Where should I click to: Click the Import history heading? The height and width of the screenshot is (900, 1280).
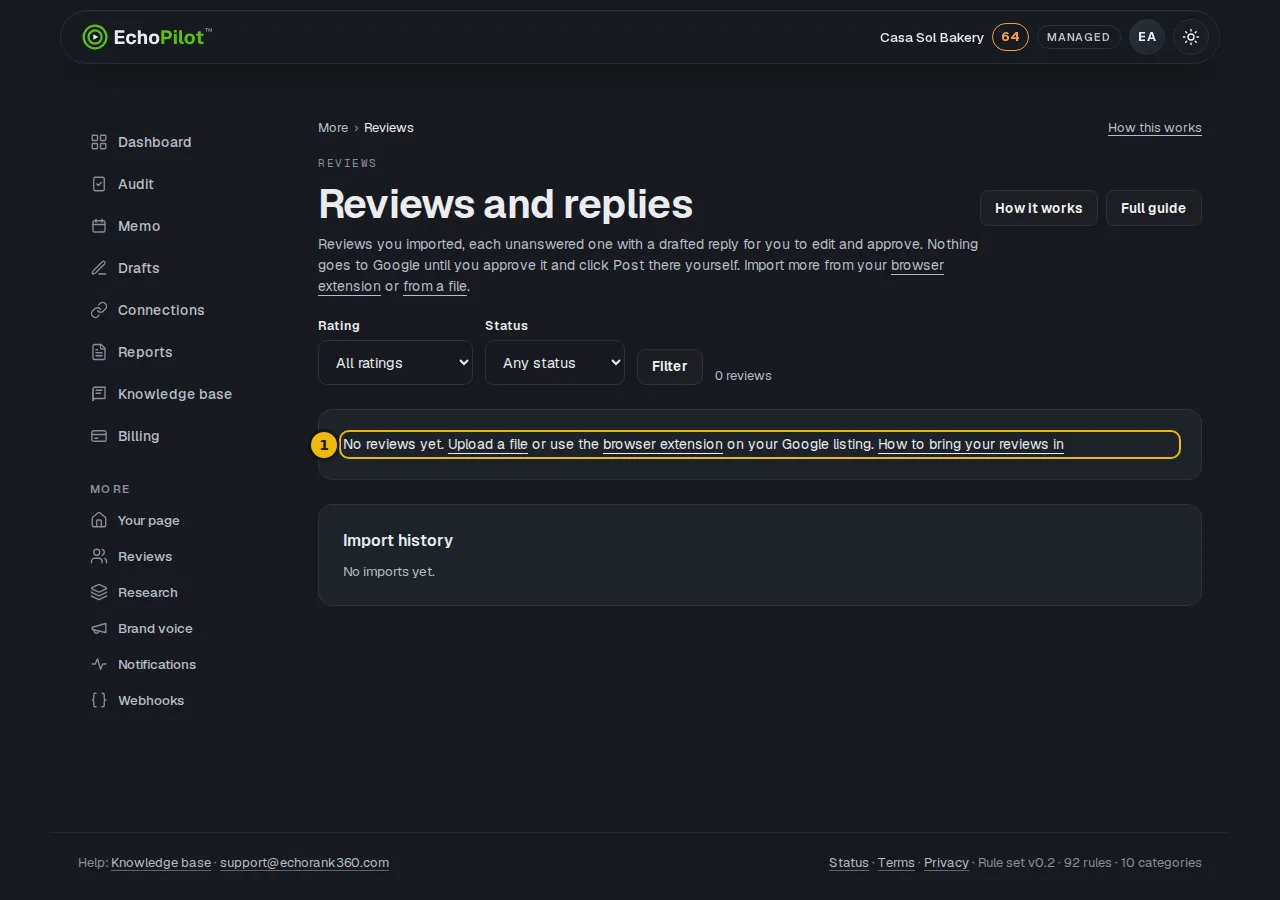pyautogui.click(x=398, y=540)
